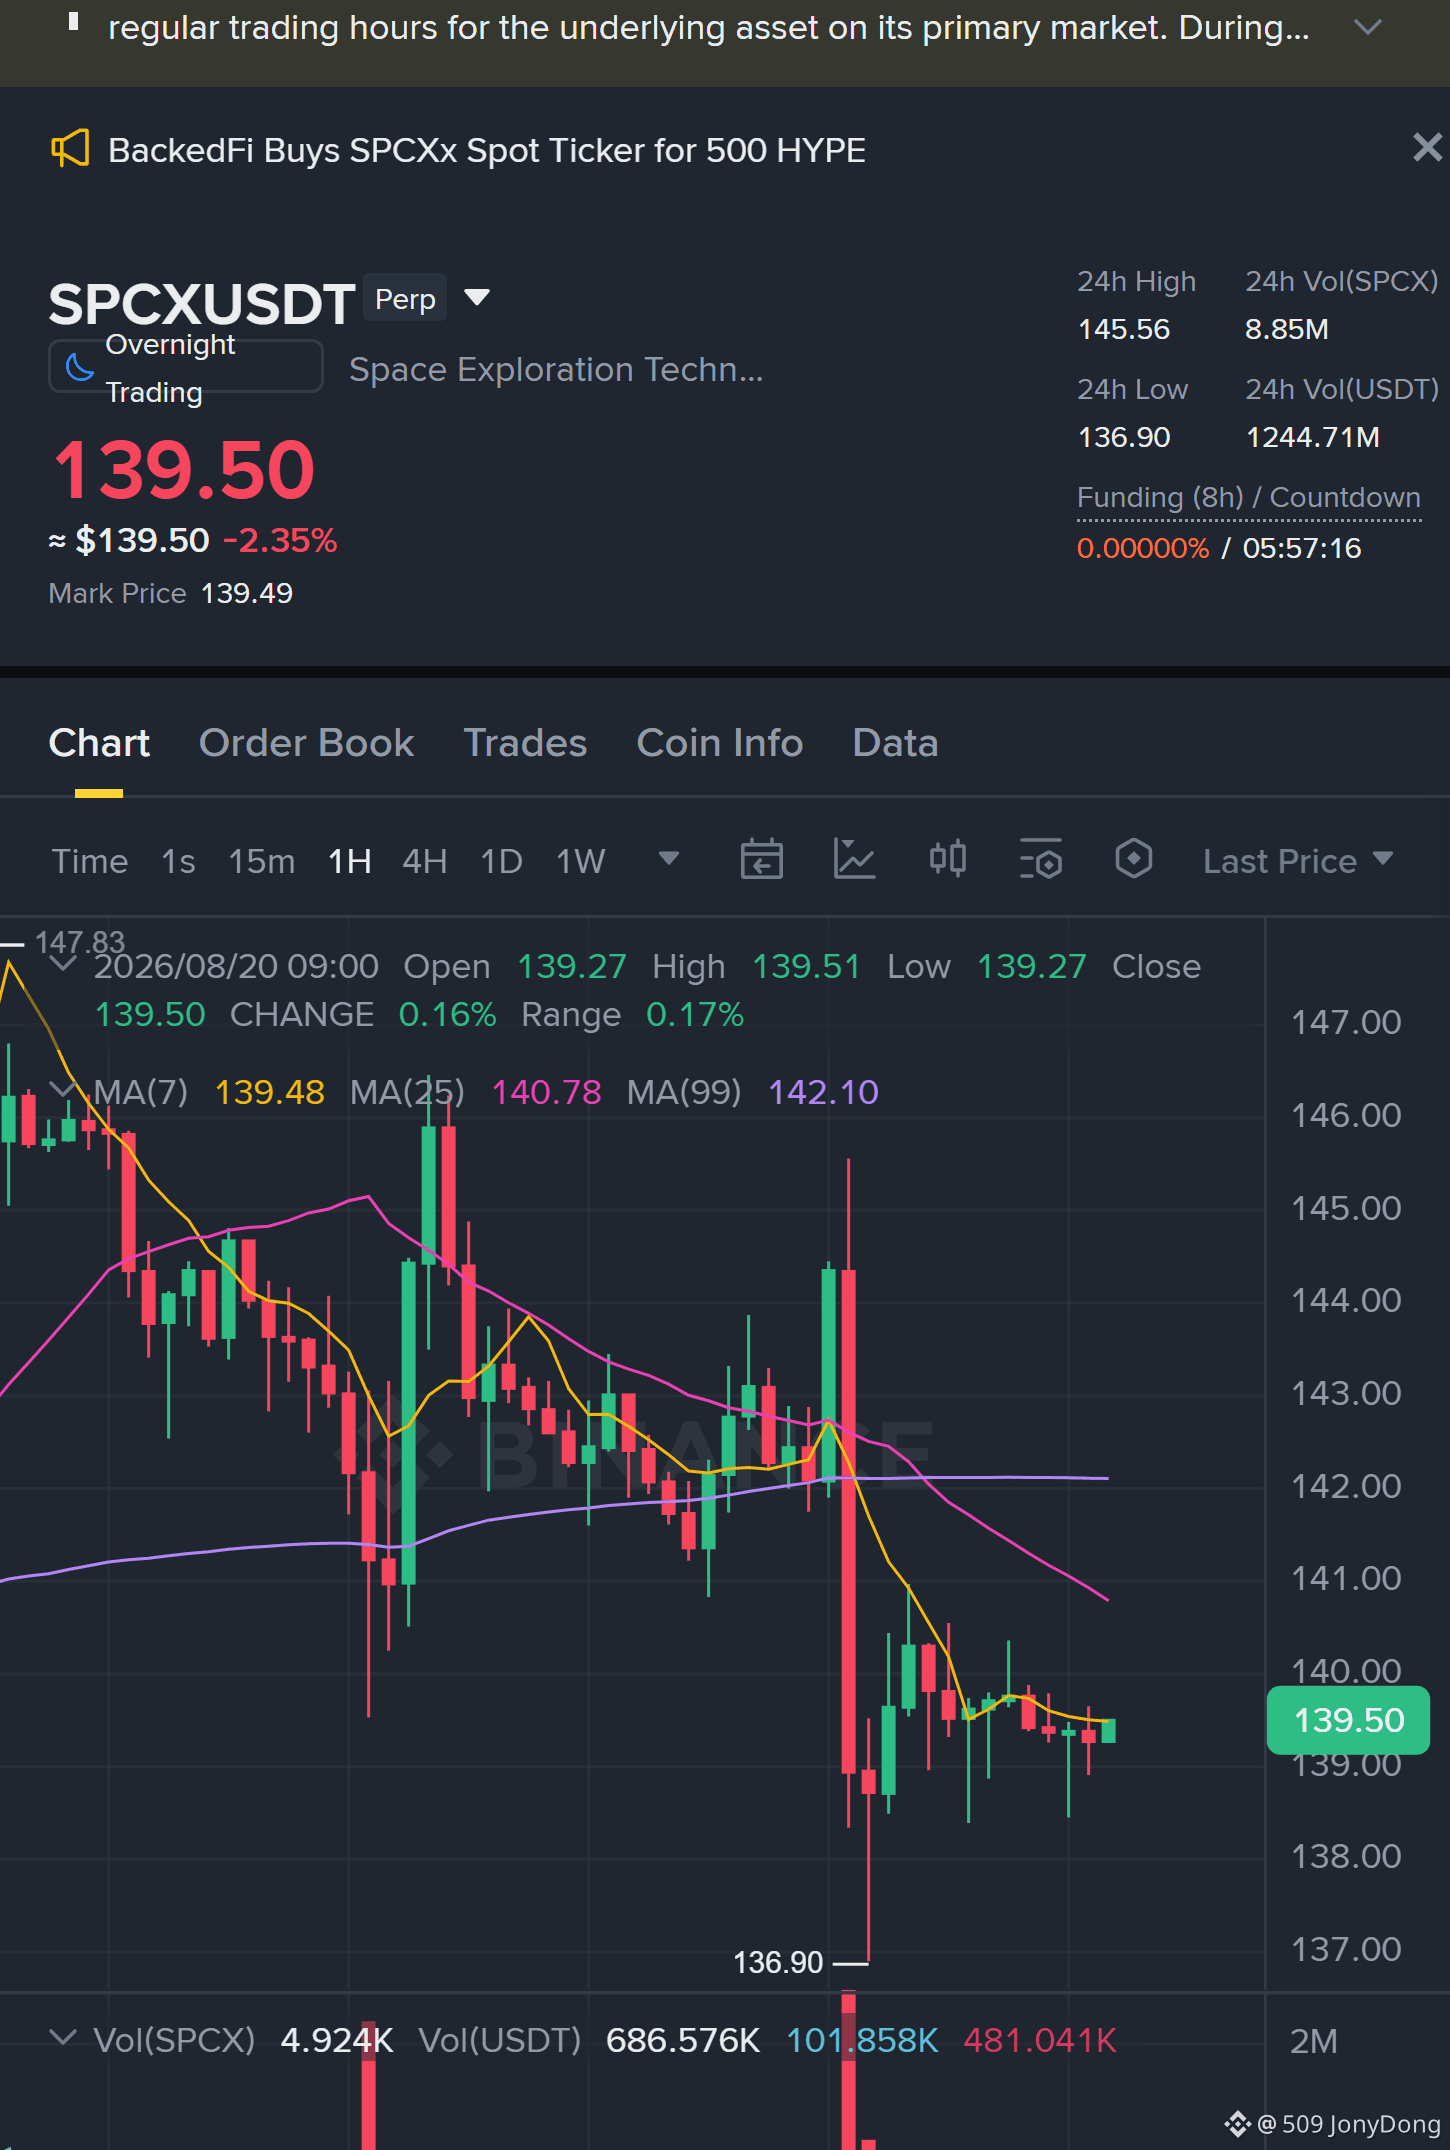Select the 1s interval

pyautogui.click(x=179, y=861)
